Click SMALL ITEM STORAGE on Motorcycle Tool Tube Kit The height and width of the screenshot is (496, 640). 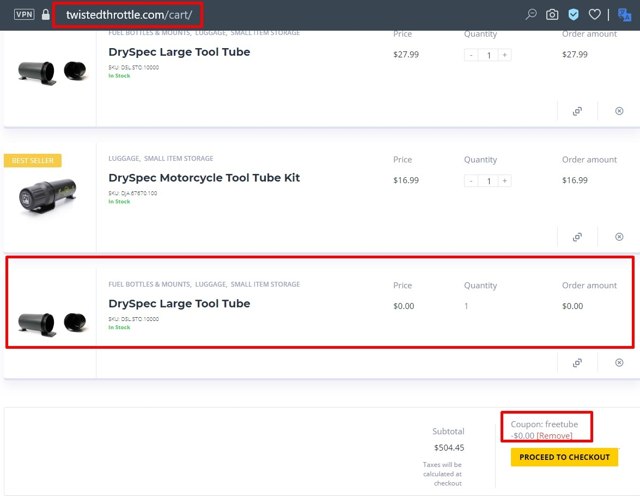click(x=178, y=158)
